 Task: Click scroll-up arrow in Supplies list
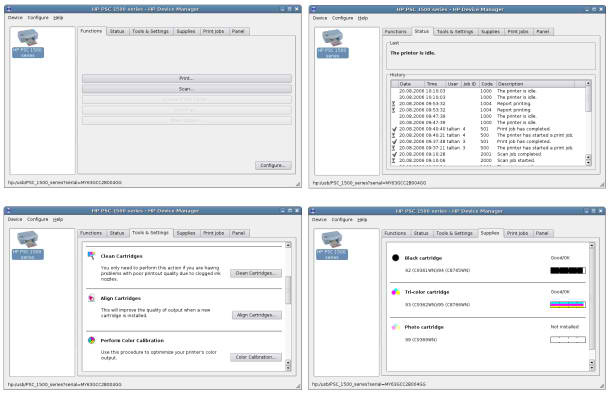pyautogui.click(x=592, y=245)
